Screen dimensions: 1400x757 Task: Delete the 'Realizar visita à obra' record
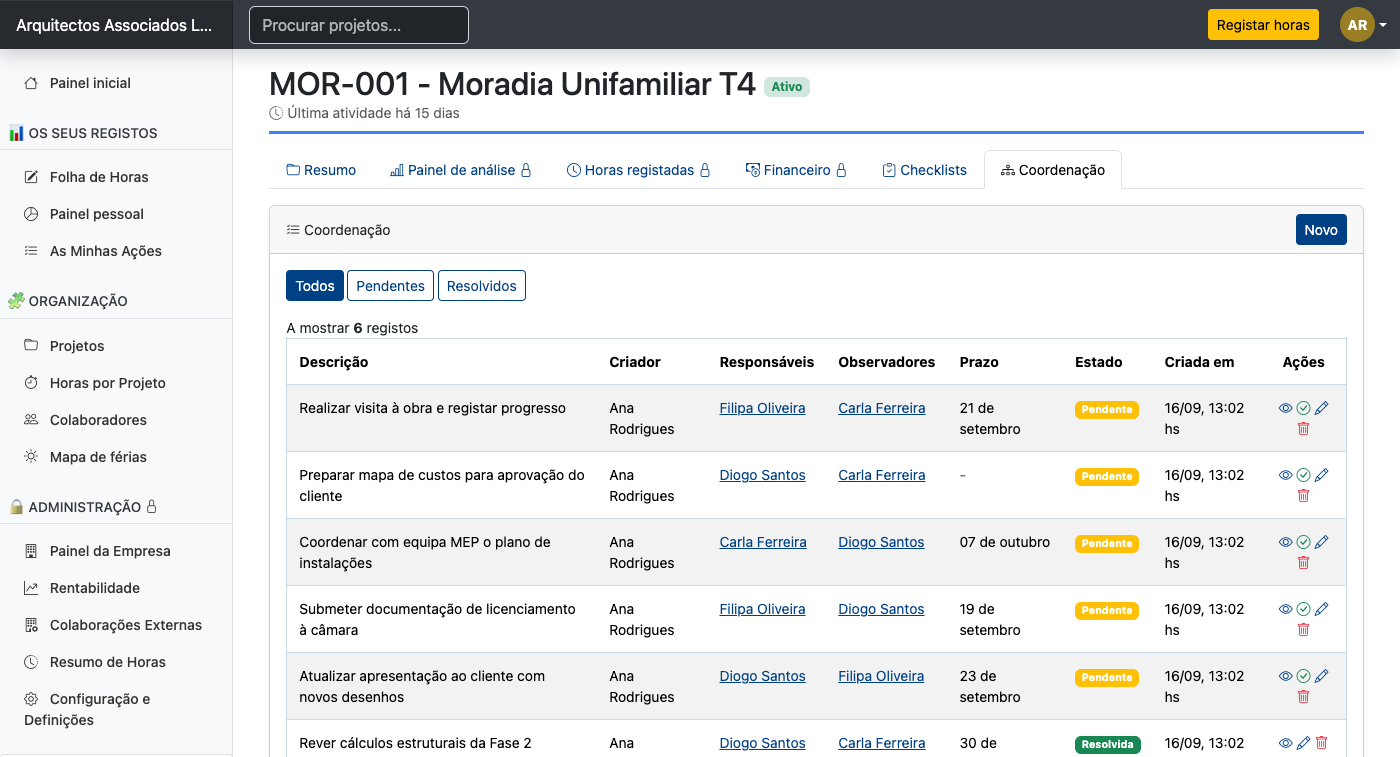[1303, 428]
